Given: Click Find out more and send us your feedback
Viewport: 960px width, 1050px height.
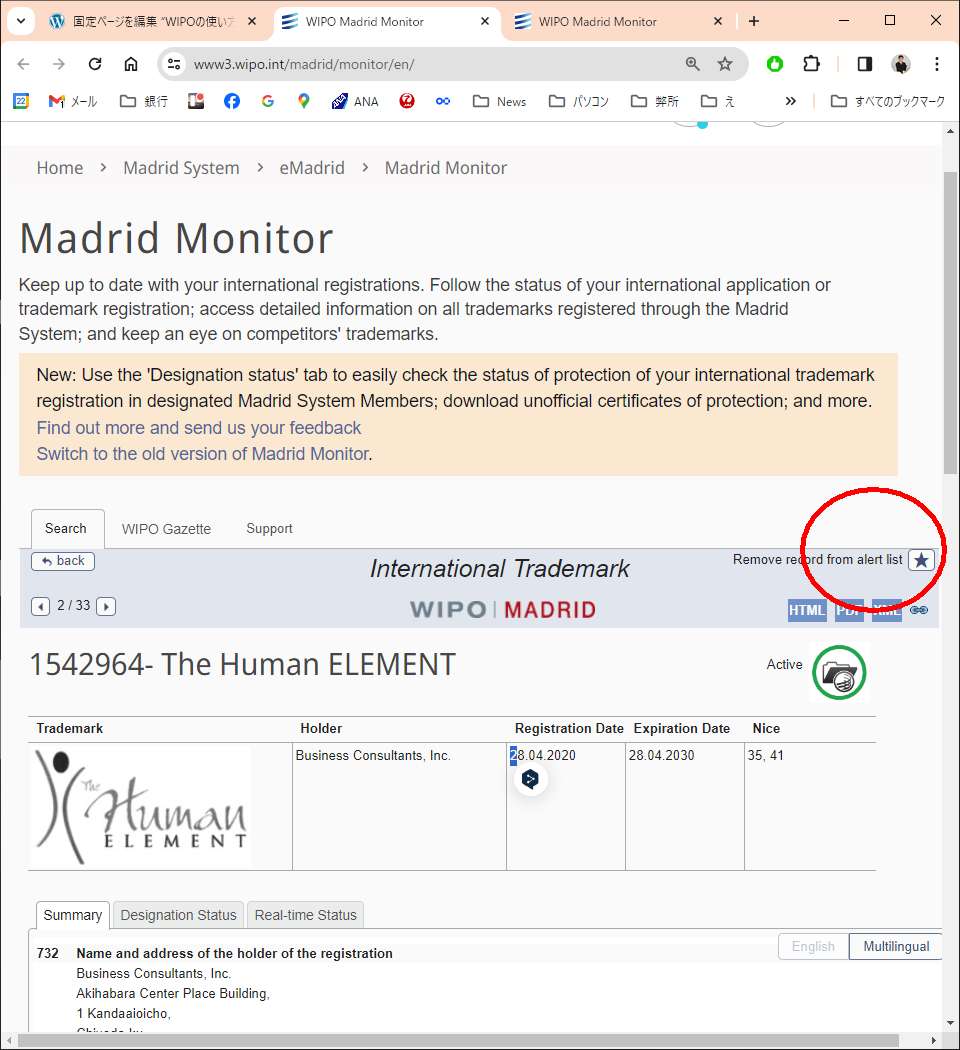Looking at the screenshot, I should (198, 427).
